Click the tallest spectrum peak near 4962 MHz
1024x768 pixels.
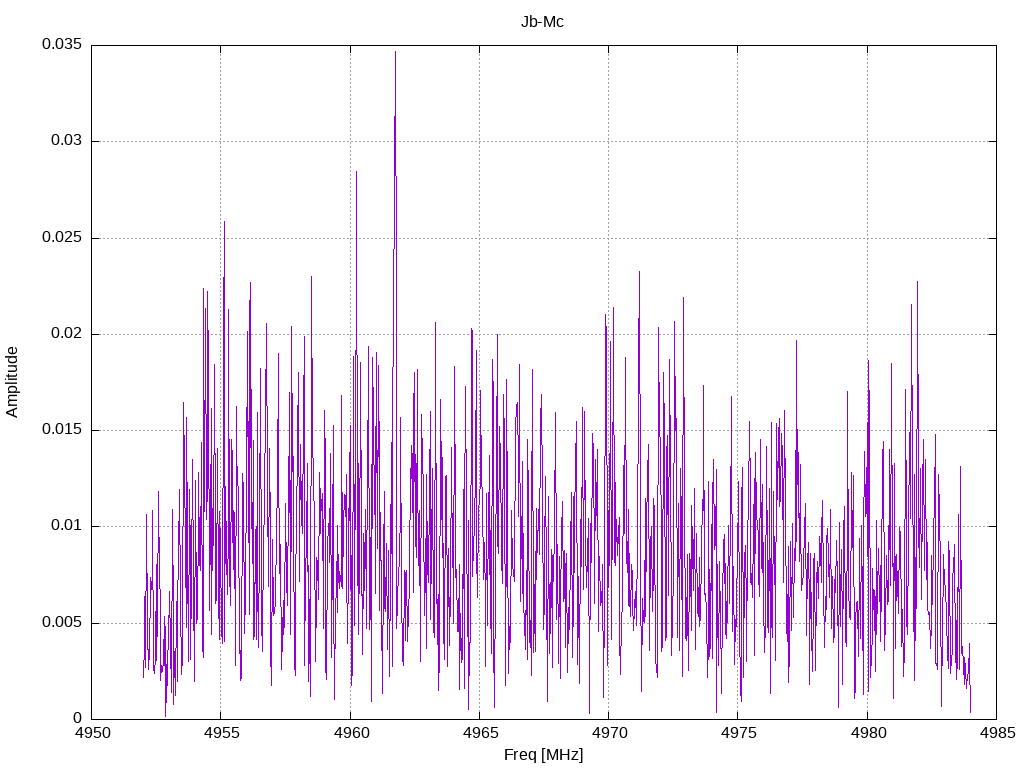[395, 52]
